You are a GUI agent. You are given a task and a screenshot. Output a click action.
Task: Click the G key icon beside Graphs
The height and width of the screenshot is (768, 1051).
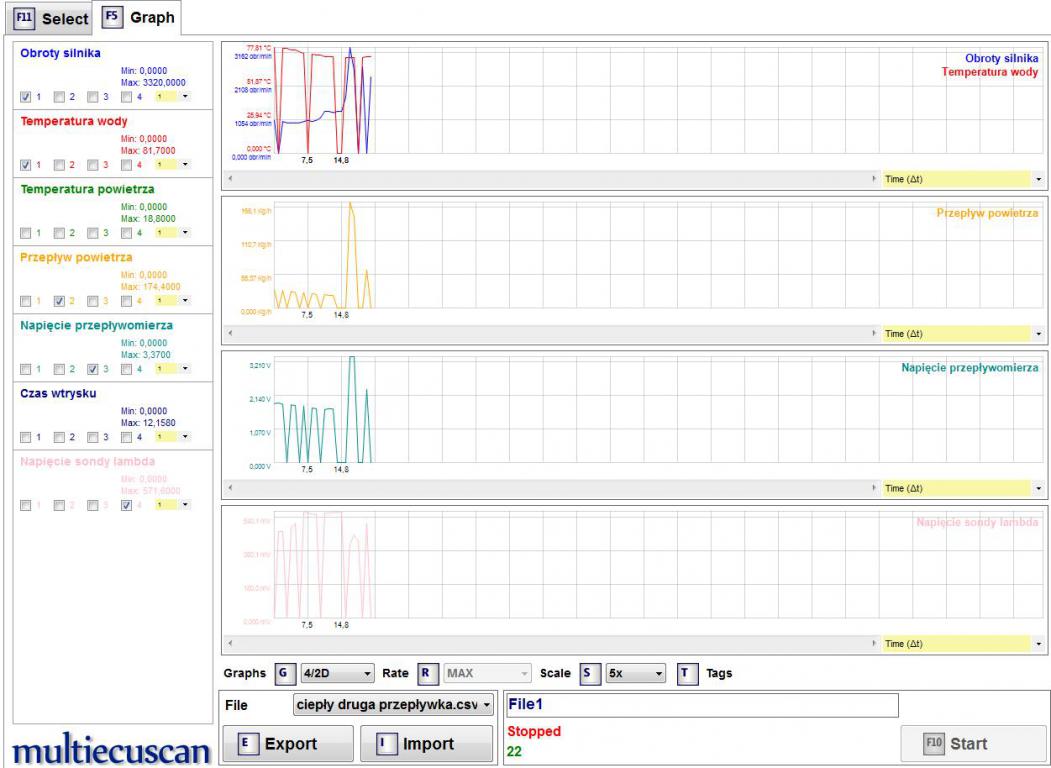click(x=281, y=673)
